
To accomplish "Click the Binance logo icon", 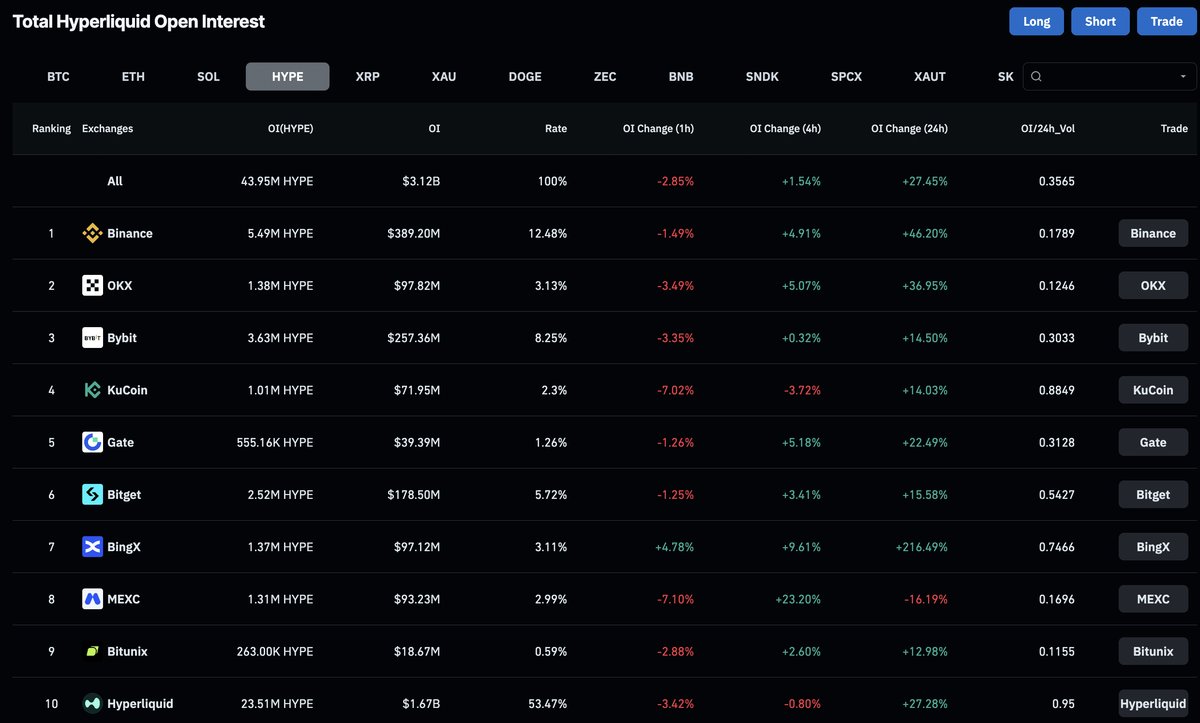I will point(92,233).
